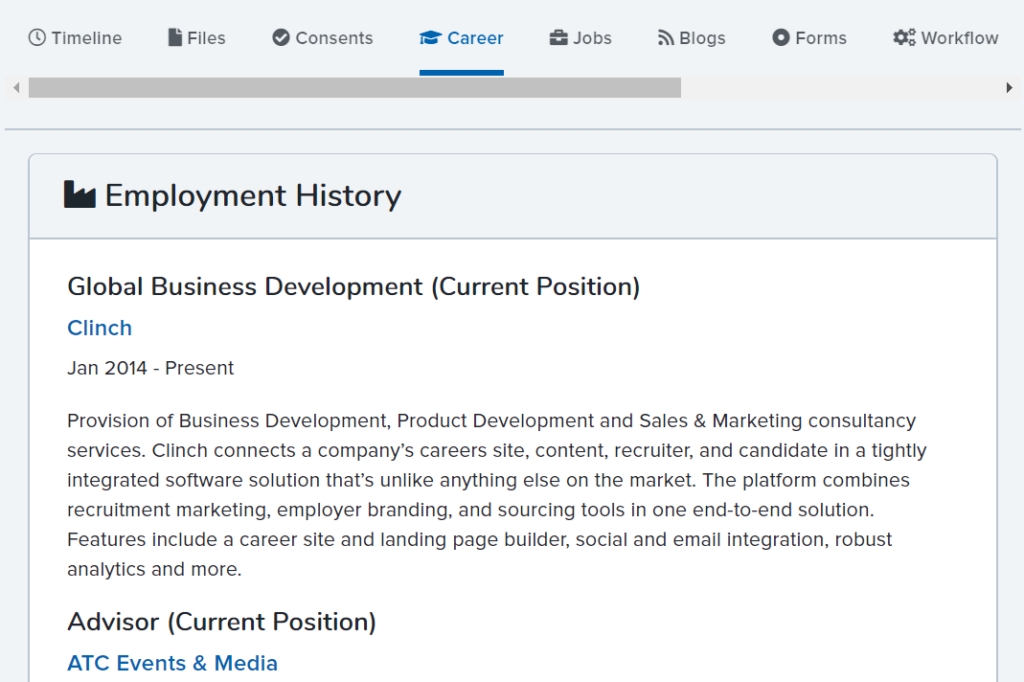Click the Advisor (Current Position) title
This screenshot has height=682, width=1024.
pos(221,622)
